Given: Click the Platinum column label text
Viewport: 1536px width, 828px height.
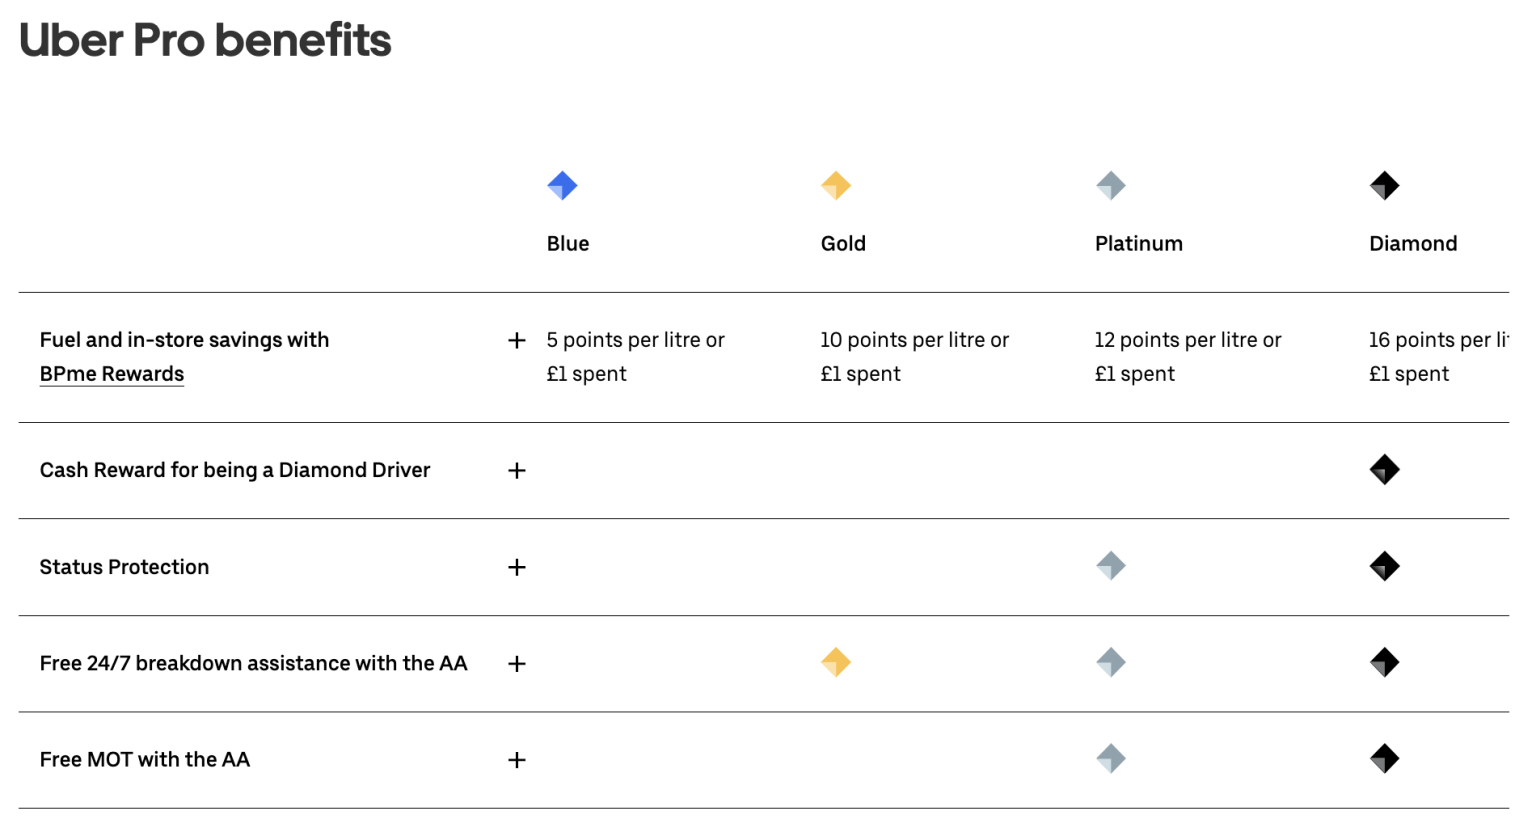Looking at the screenshot, I should click(x=1138, y=243).
